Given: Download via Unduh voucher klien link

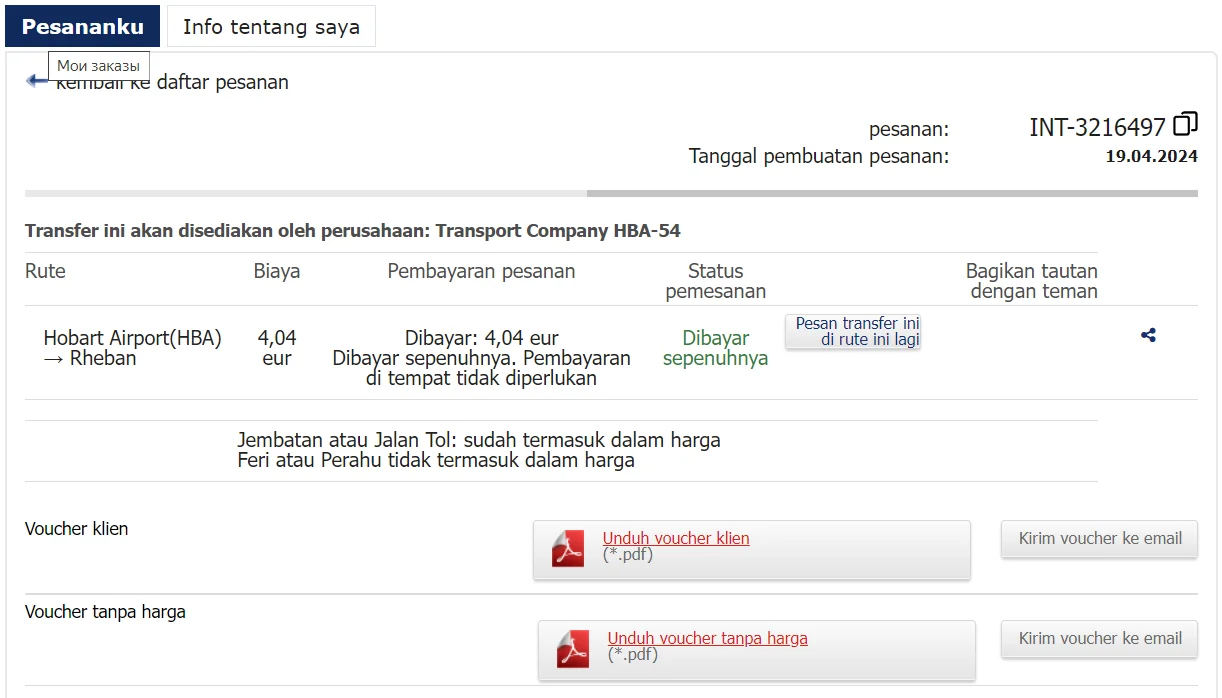Looking at the screenshot, I should point(676,538).
